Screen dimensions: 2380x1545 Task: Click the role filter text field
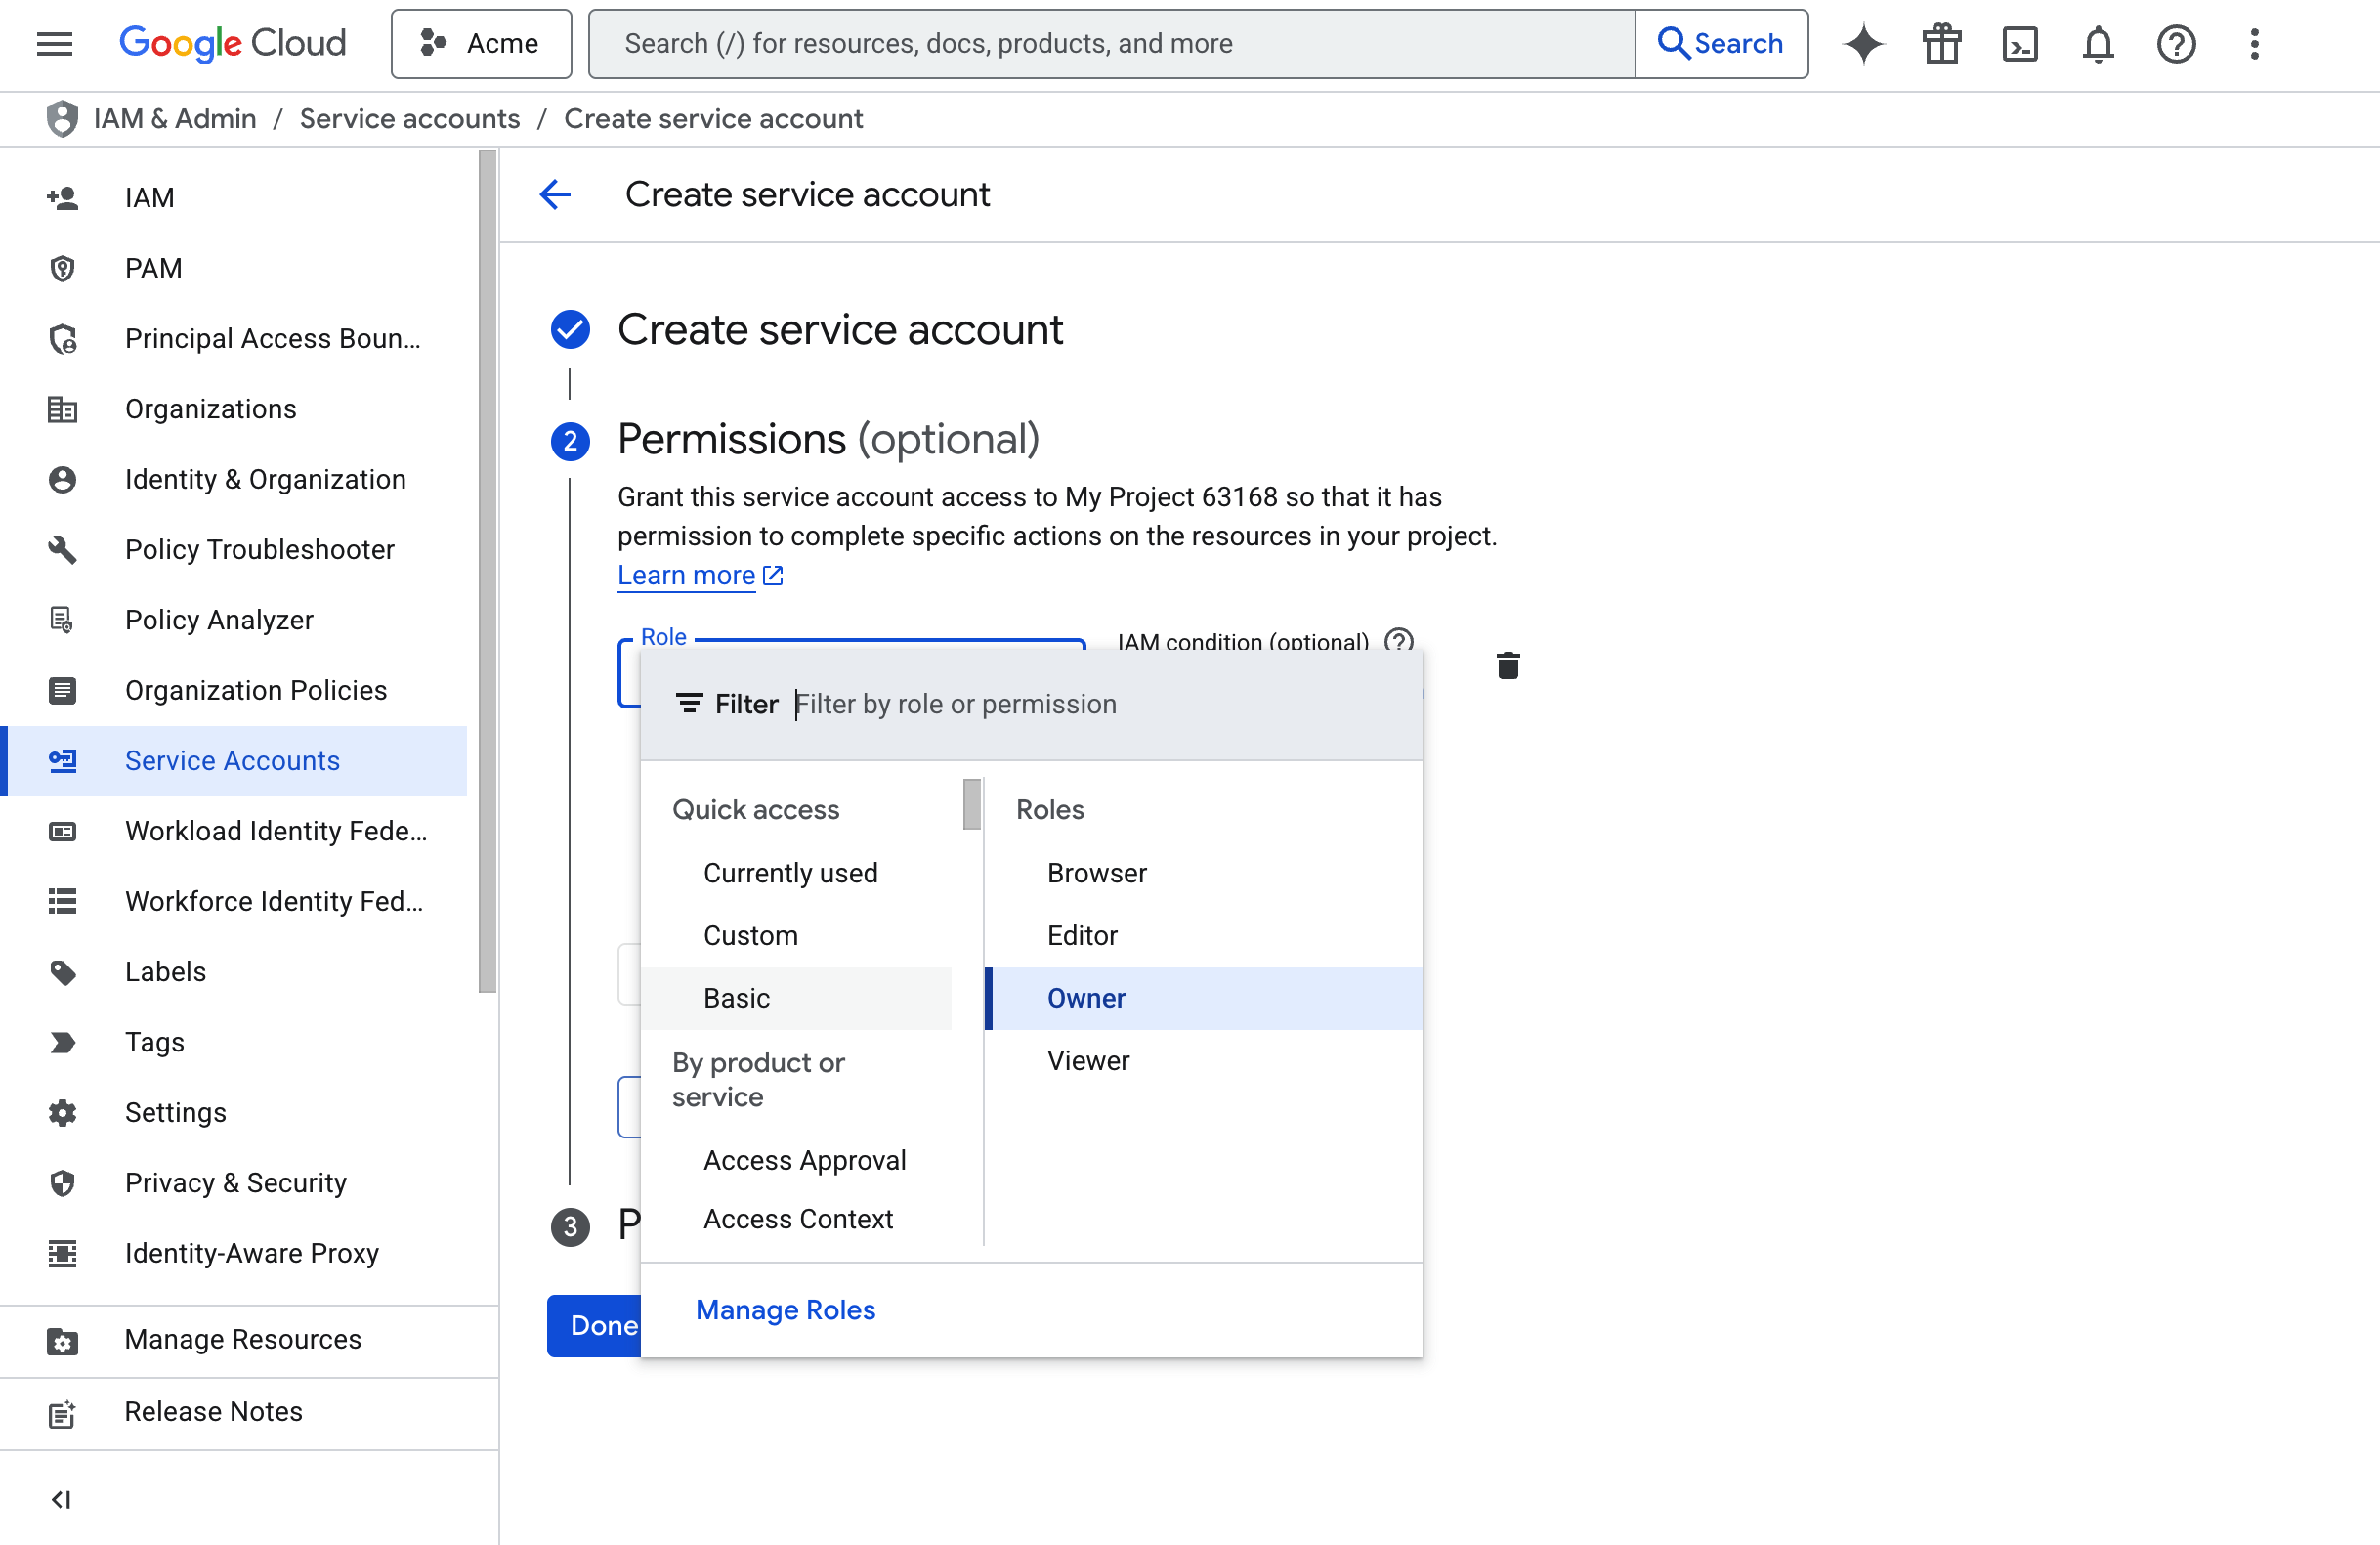pyautogui.click(x=1100, y=703)
